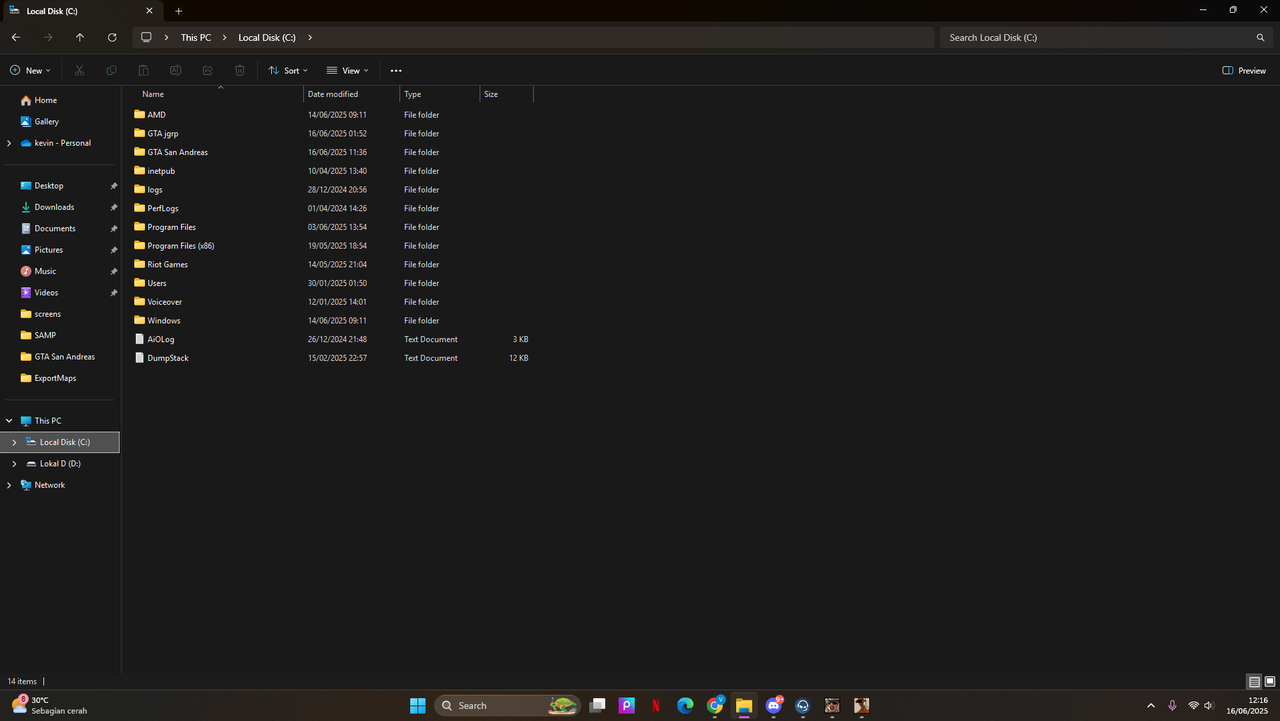This screenshot has height=721, width=1280.
Task: Click the PC monitor icon in the address bar
Action: click(x=146, y=37)
